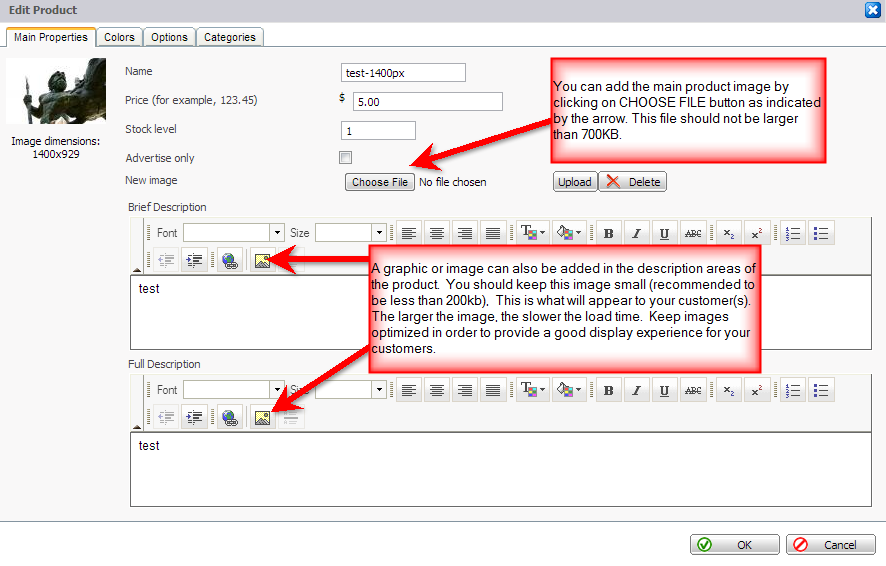Collapse the Brief Description toolbar
Image resolution: width=886 pixels, height=566 pixels.
137,270
